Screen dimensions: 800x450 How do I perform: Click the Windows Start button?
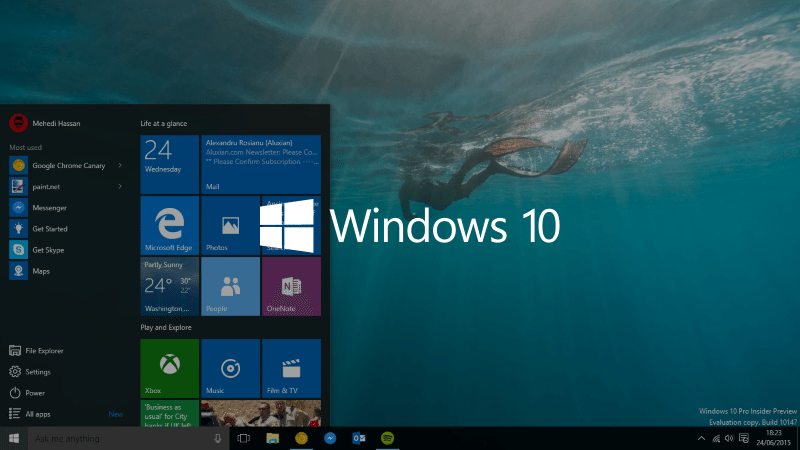[14, 438]
